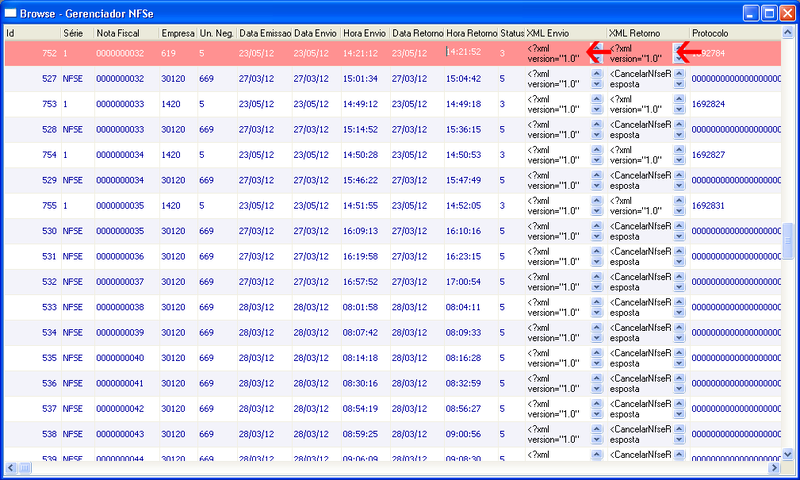Click the Data Envio column header
Viewport: 800px width, 480px height.
[x=316, y=33]
